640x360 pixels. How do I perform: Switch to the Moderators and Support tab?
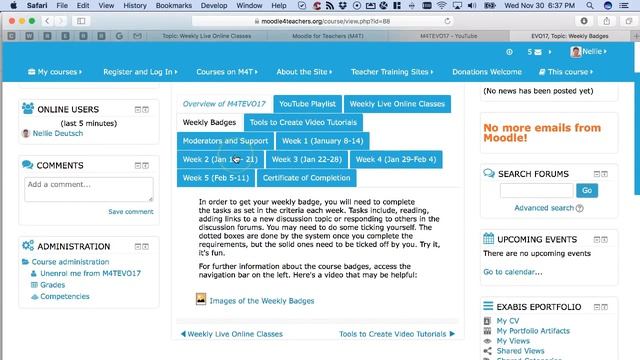(x=225, y=141)
